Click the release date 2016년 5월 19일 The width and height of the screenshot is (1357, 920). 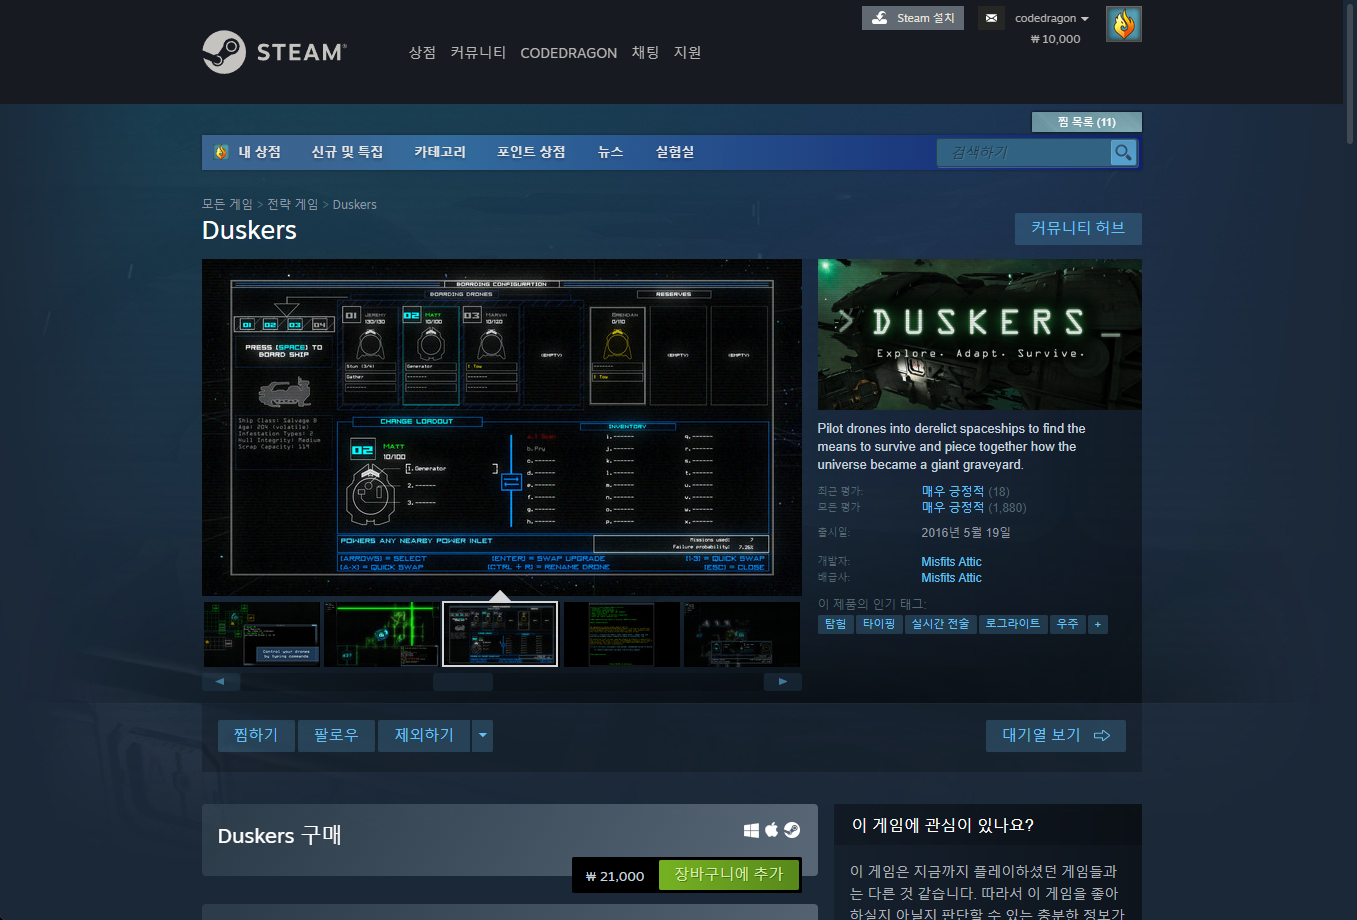coord(966,533)
